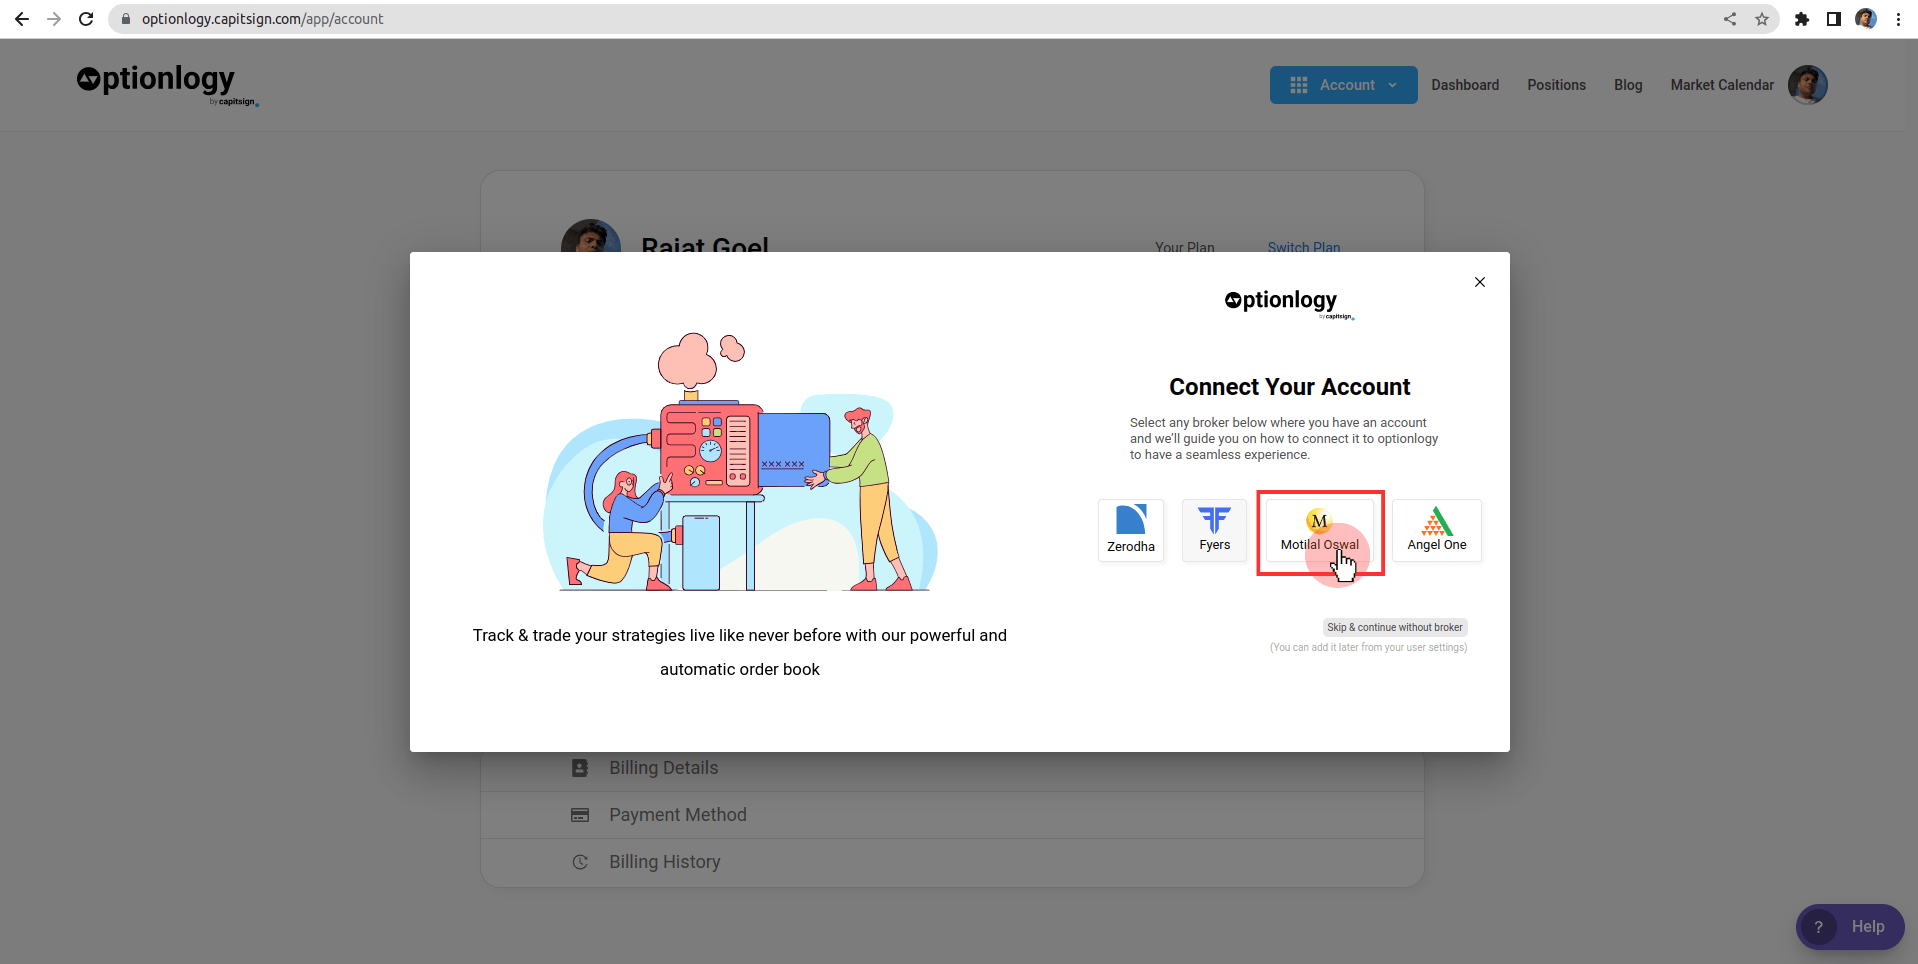Image resolution: width=1918 pixels, height=964 pixels.
Task: Open the Help chat button
Action: click(x=1850, y=927)
